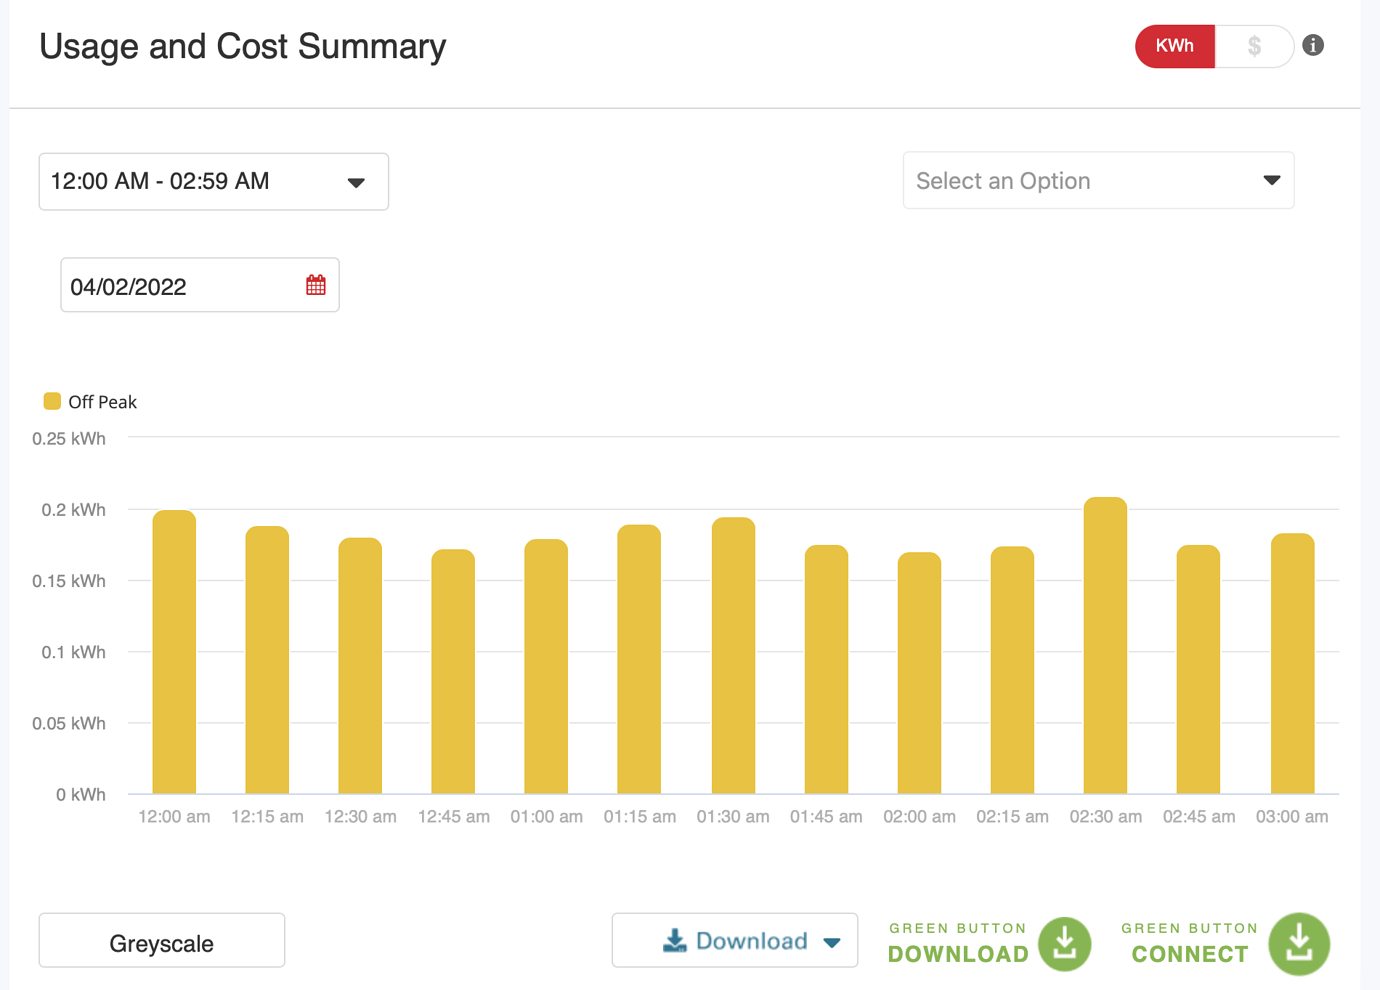Expand the Select an Option dropdown
The width and height of the screenshot is (1380, 990).
pos(1097,180)
